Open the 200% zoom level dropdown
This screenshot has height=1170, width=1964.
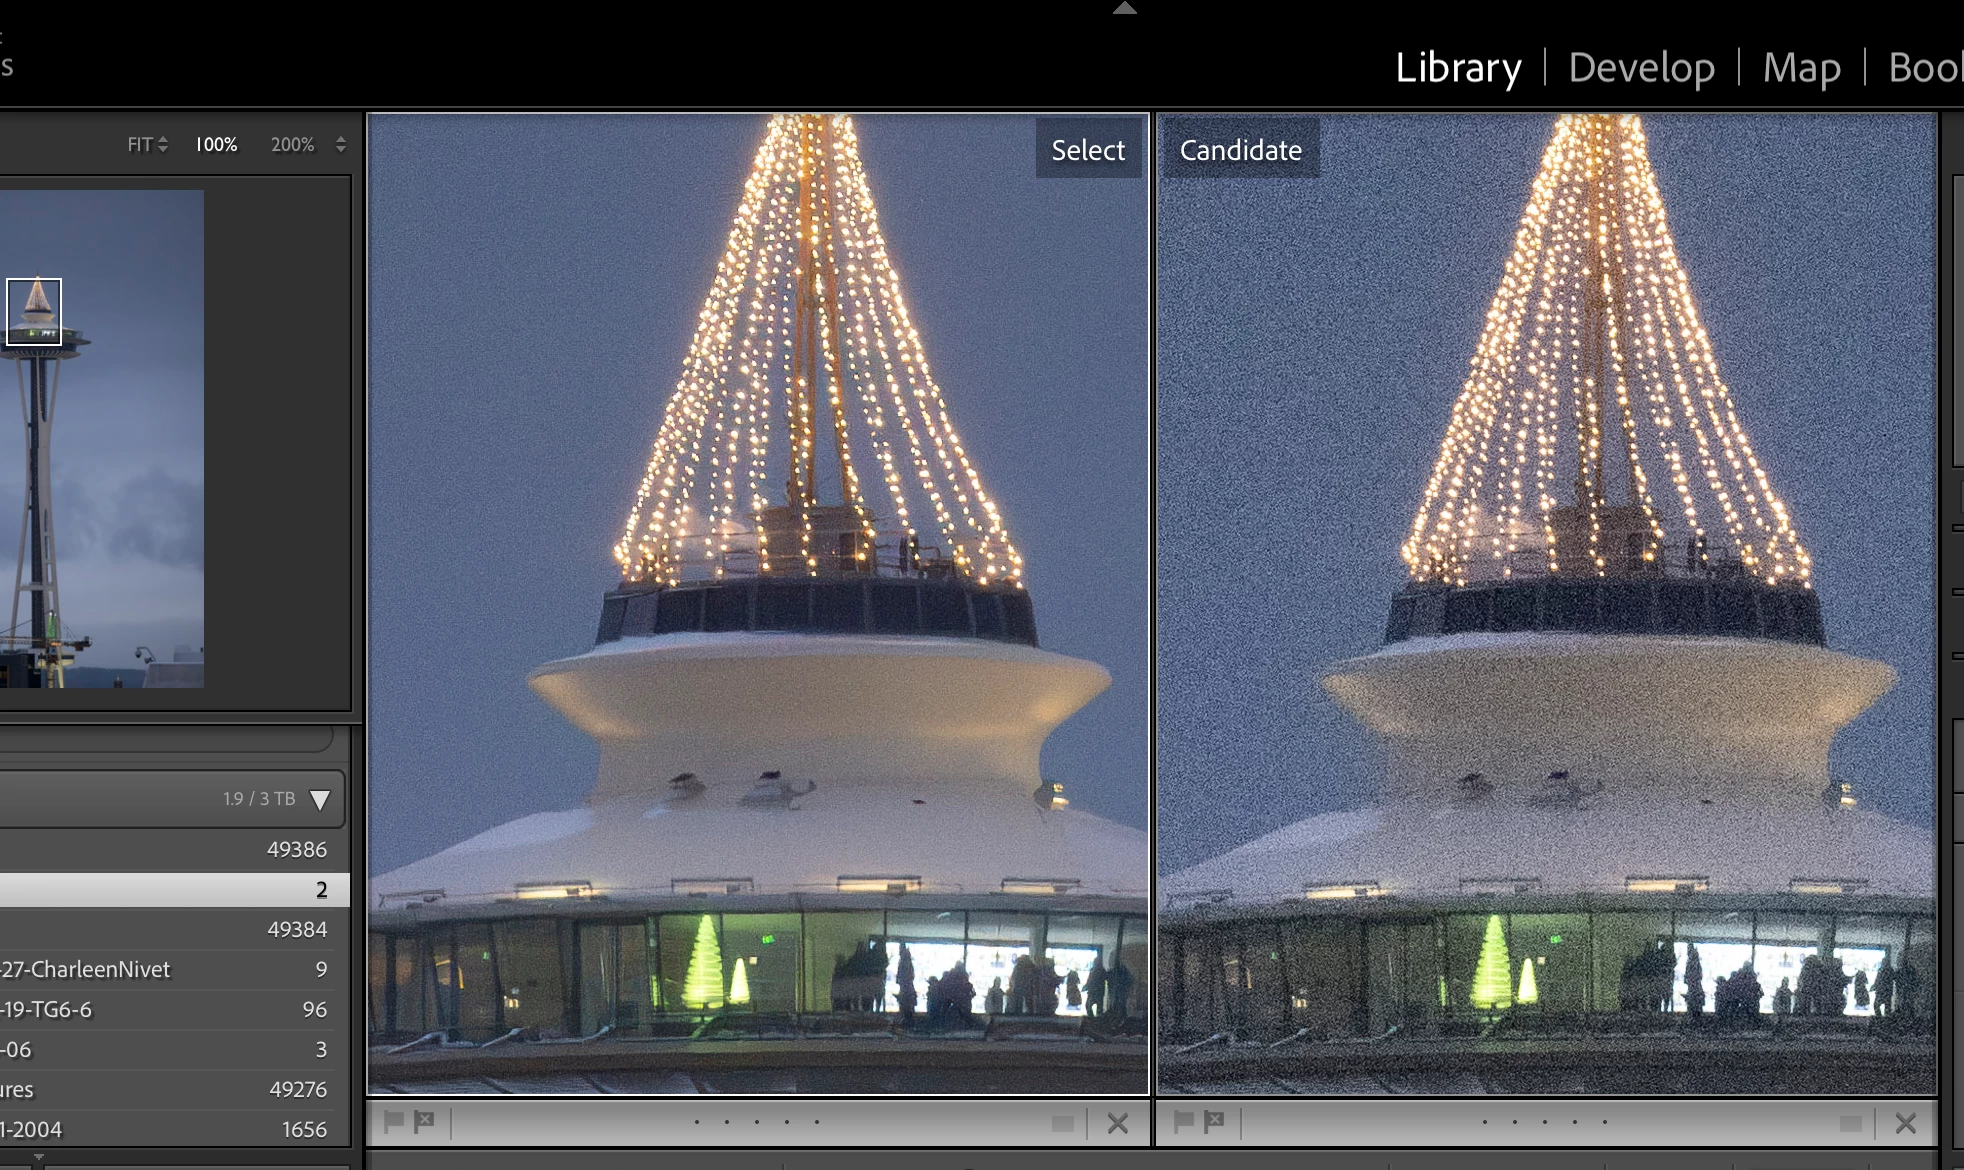(341, 144)
